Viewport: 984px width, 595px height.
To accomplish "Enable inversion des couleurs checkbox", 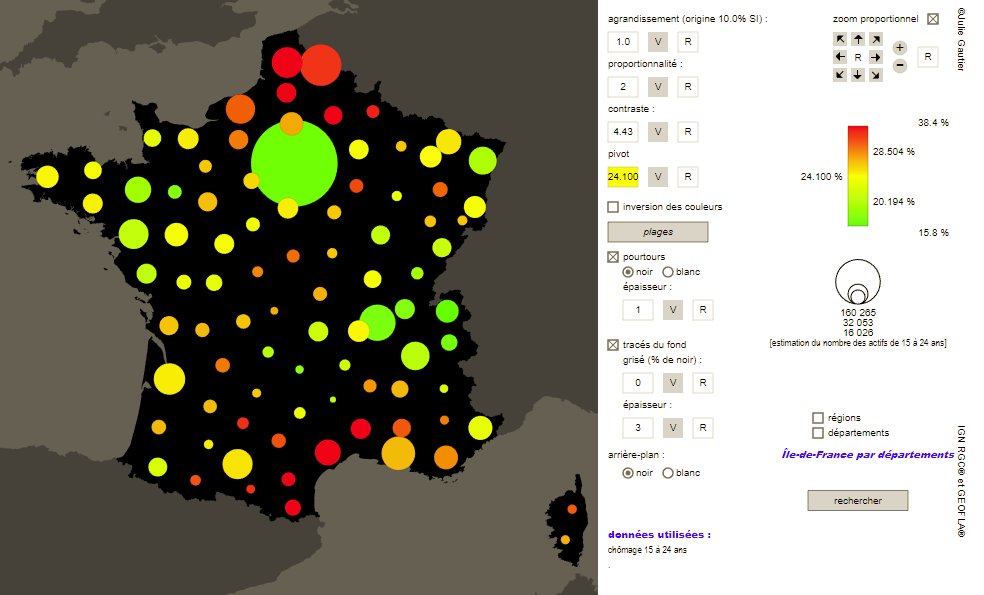I will tap(613, 207).
